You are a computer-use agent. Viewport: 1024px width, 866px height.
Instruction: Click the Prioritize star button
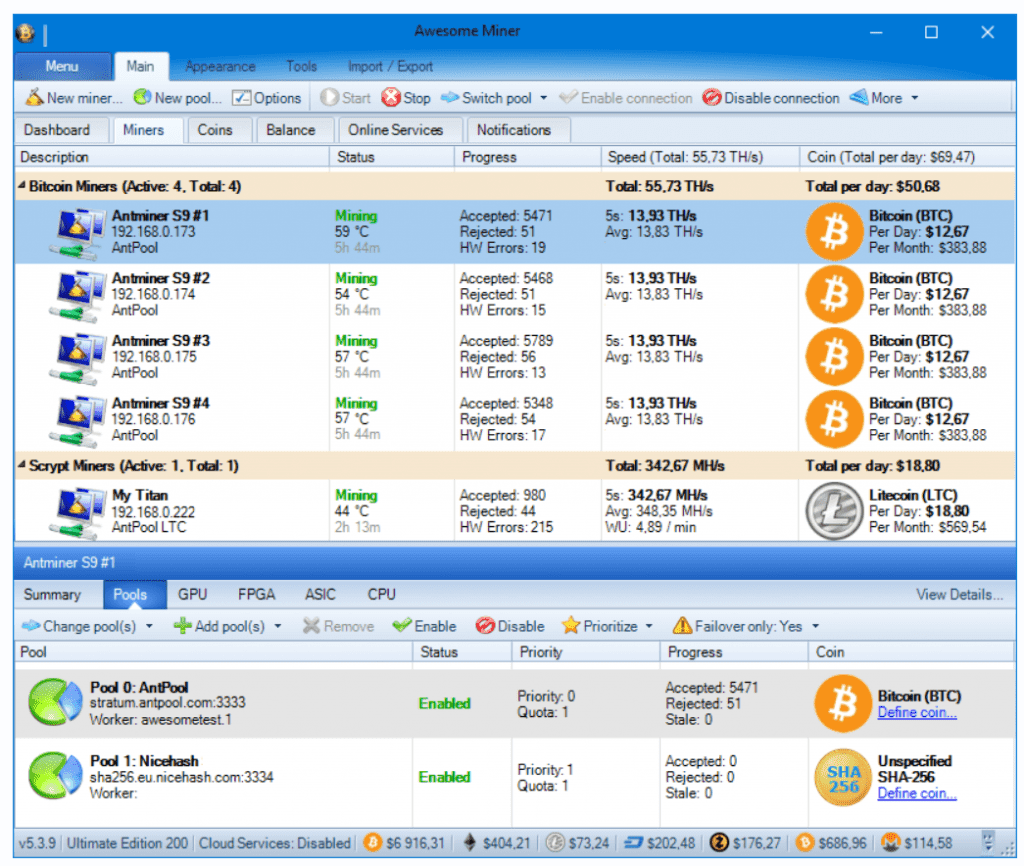600,626
